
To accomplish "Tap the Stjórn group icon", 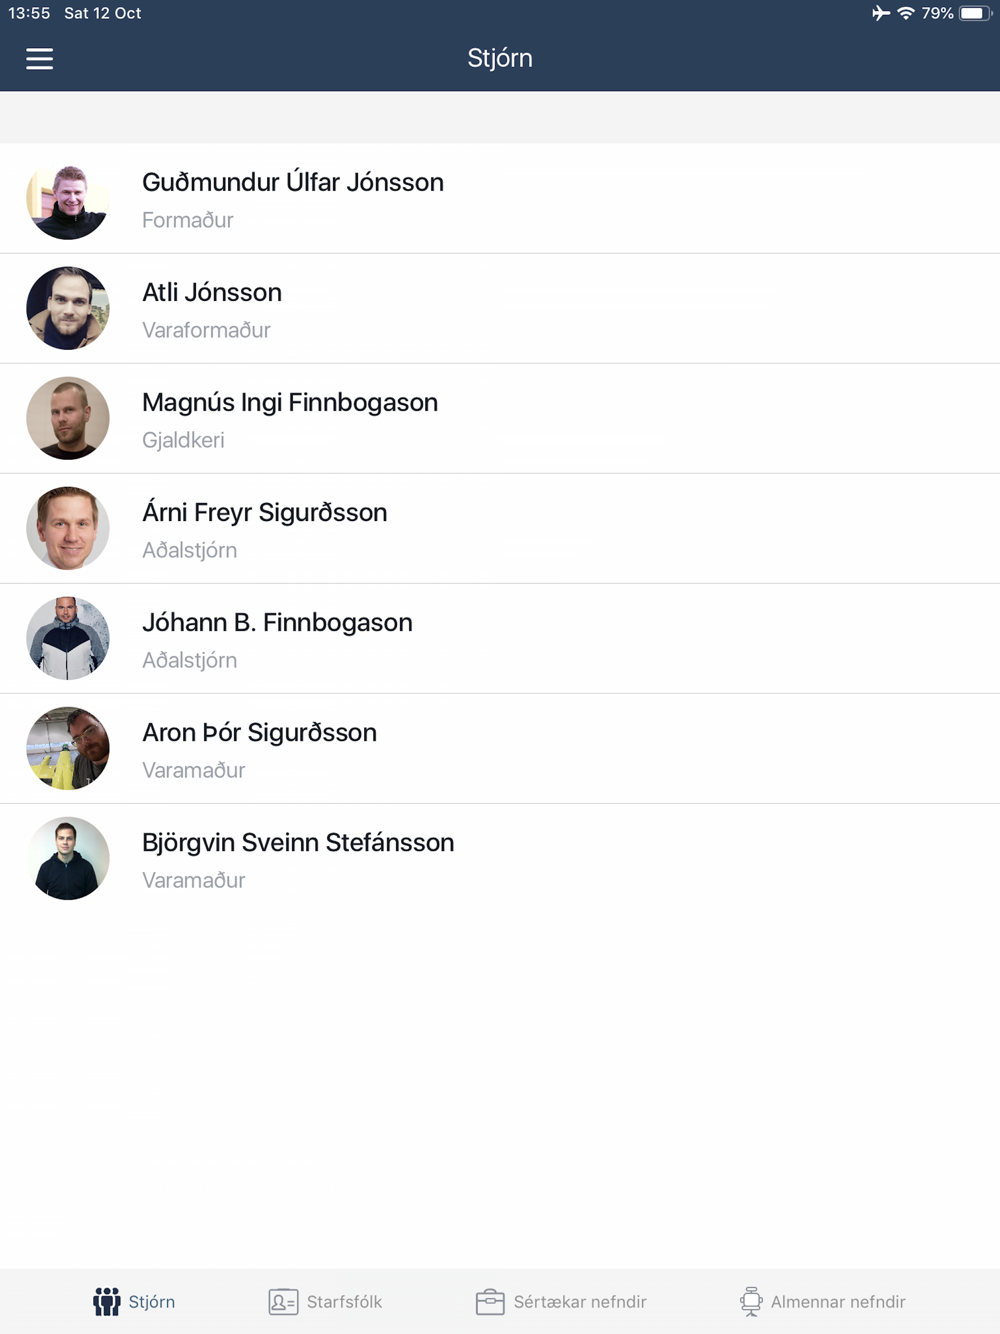I will tap(107, 1301).
